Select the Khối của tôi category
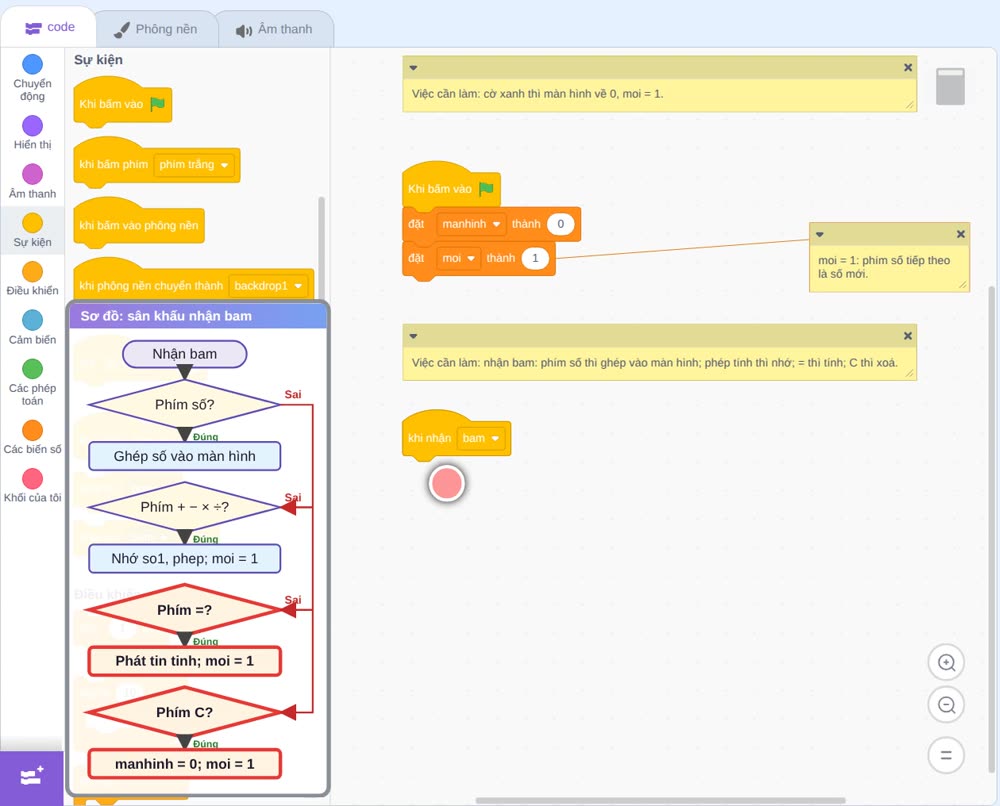Screen dimensions: 1000x806 32,485
